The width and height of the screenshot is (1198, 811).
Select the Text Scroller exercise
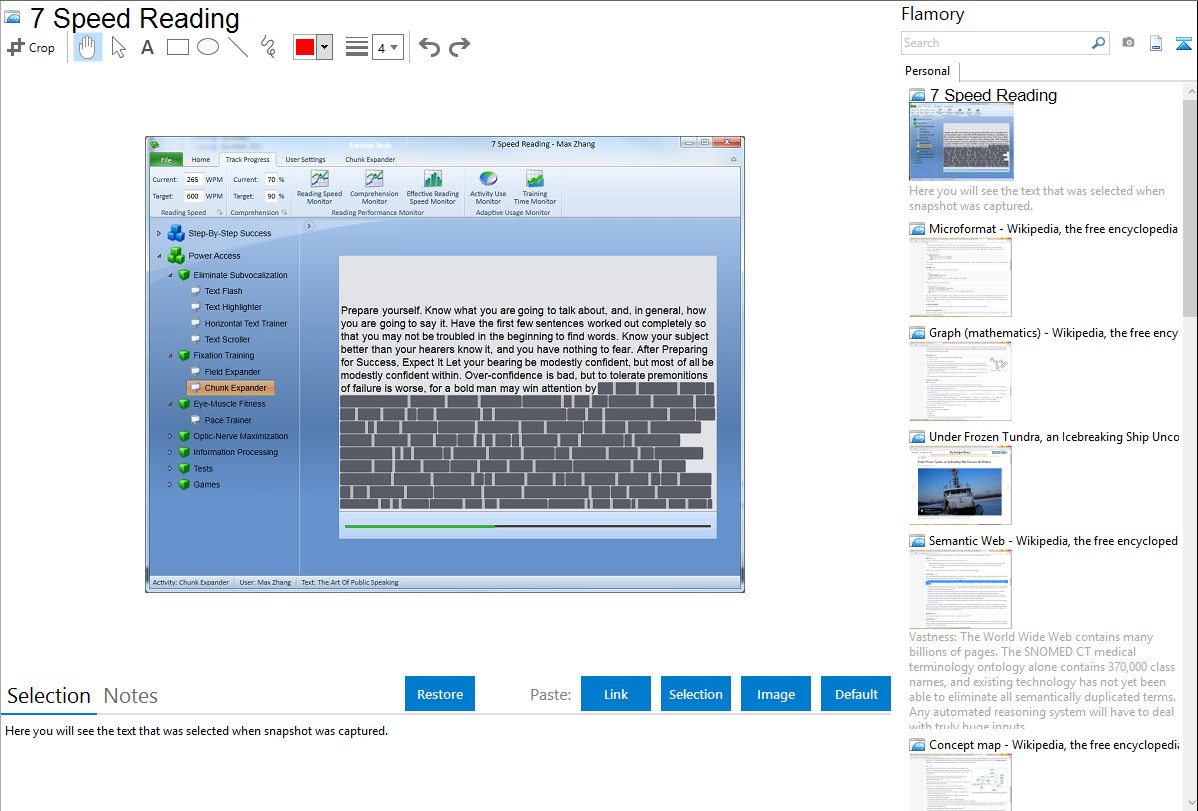pos(228,339)
